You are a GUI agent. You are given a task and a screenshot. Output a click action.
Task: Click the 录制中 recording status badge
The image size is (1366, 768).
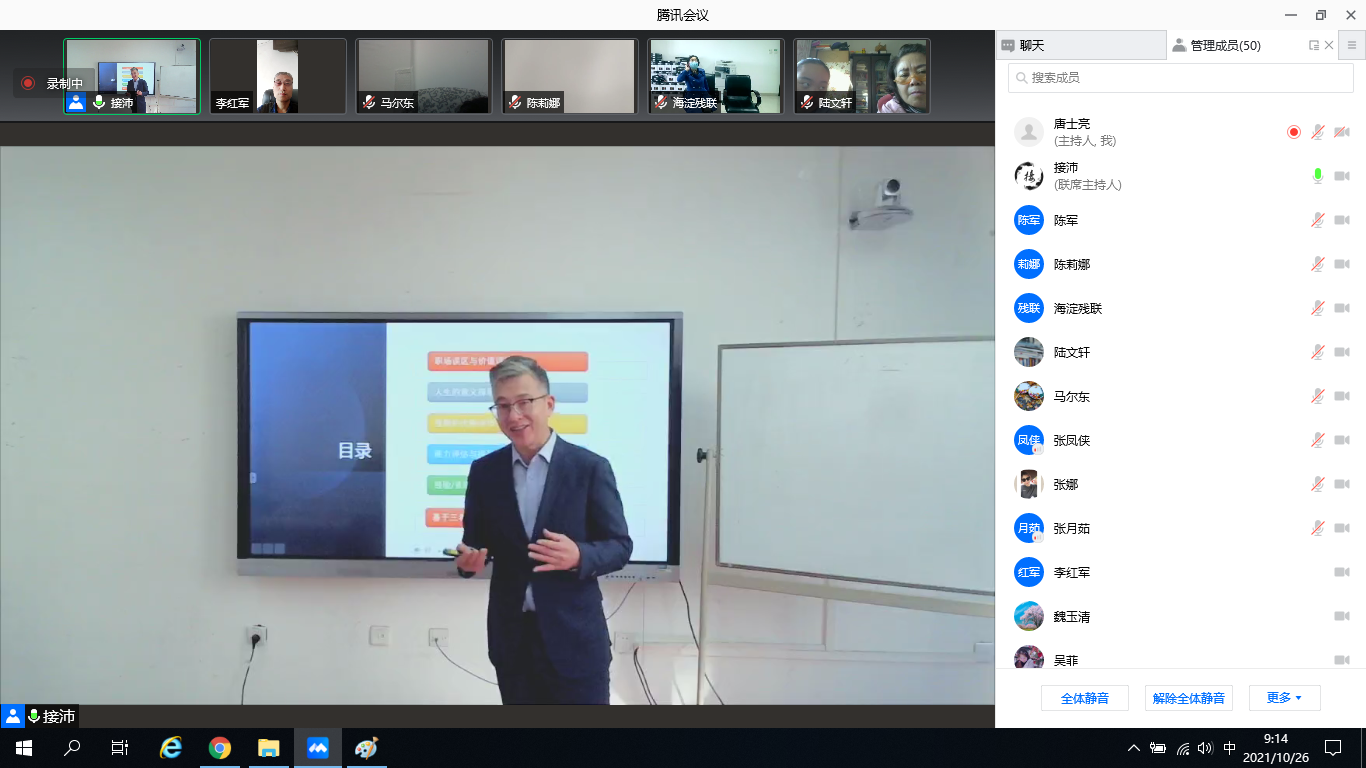tap(54, 83)
